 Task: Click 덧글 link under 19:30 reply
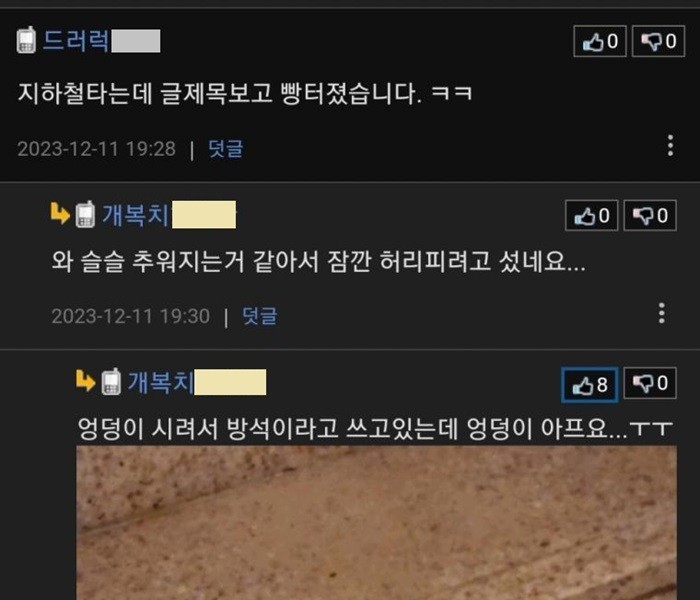pyautogui.click(x=259, y=316)
